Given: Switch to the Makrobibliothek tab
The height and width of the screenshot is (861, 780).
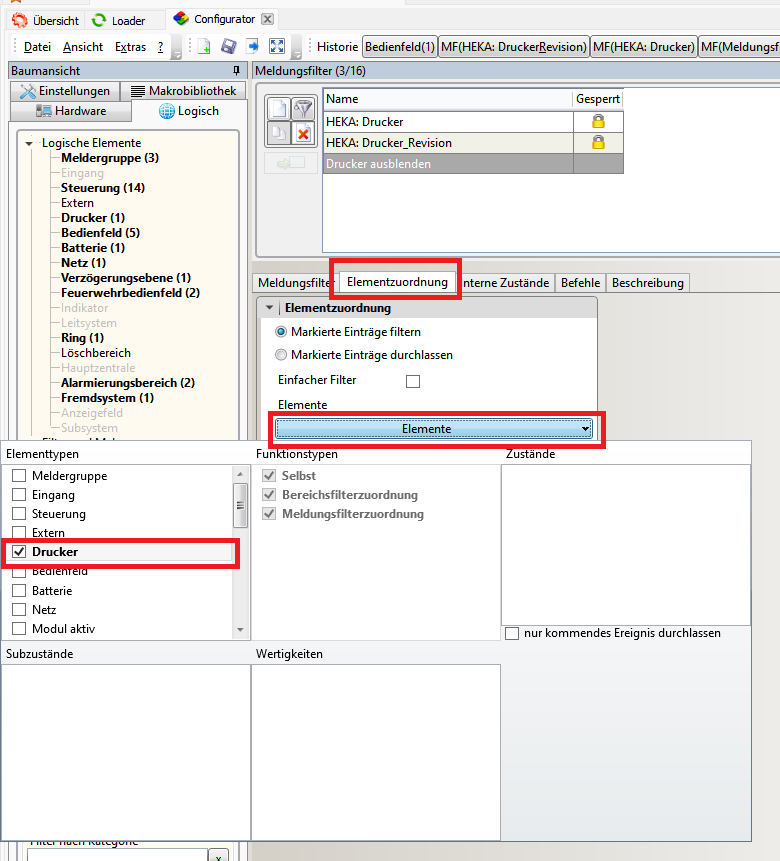Looking at the screenshot, I should coord(184,91).
